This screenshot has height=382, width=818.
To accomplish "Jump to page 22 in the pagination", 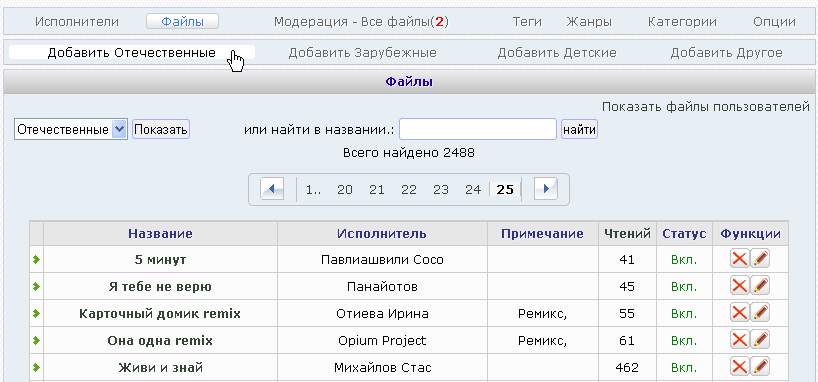I will (x=409, y=190).
